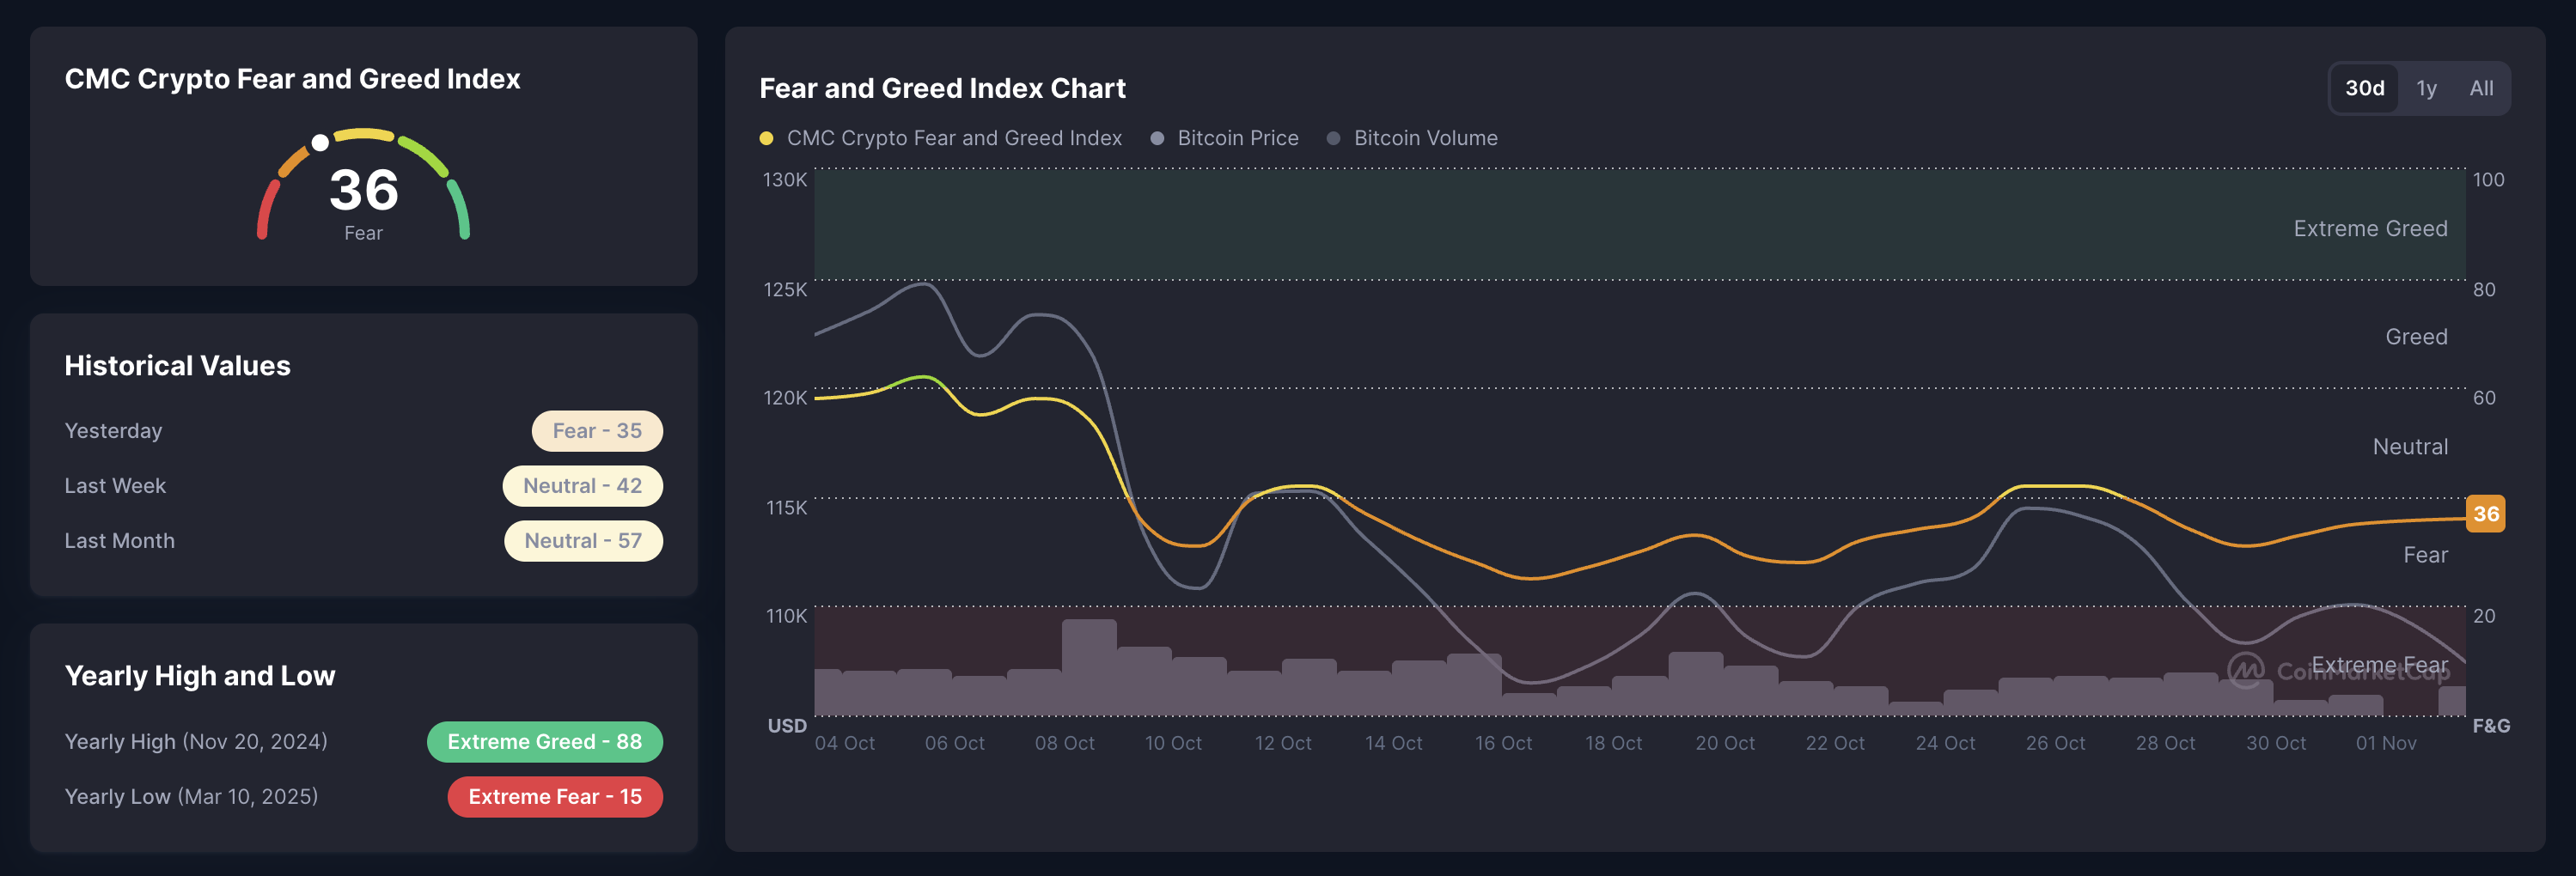This screenshot has height=876, width=2576.
Task: Click the Extreme Greed - 88 yearly high badge
Action: (544, 741)
